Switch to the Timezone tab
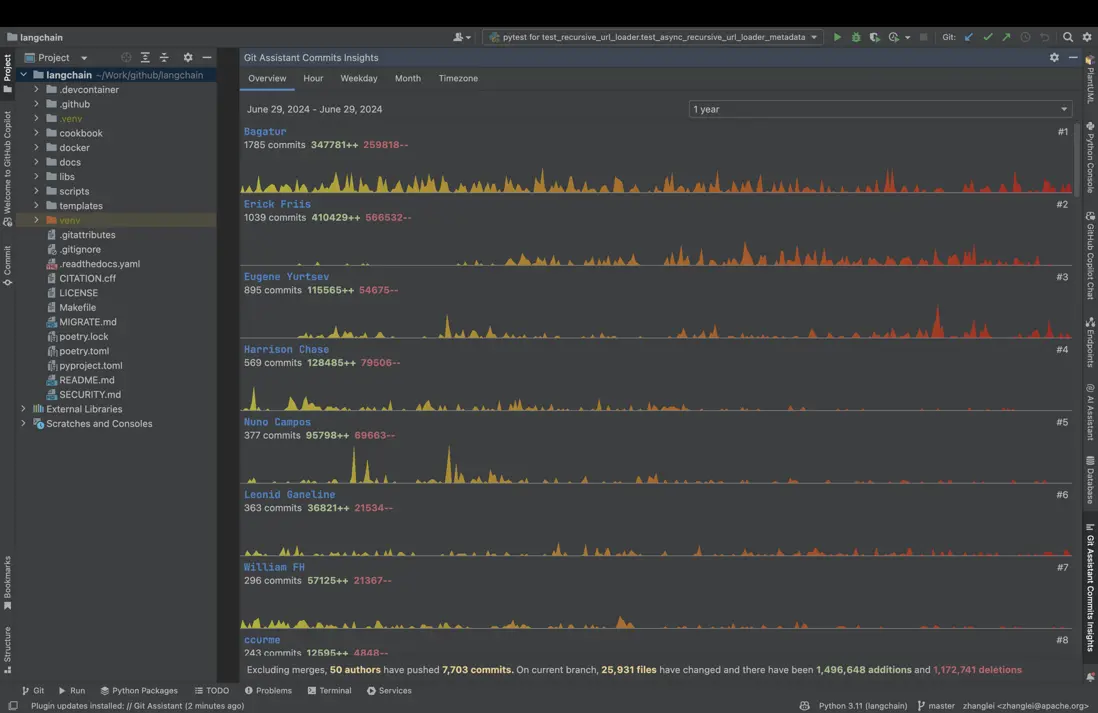This screenshot has height=713, width=1098. pos(458,78)
